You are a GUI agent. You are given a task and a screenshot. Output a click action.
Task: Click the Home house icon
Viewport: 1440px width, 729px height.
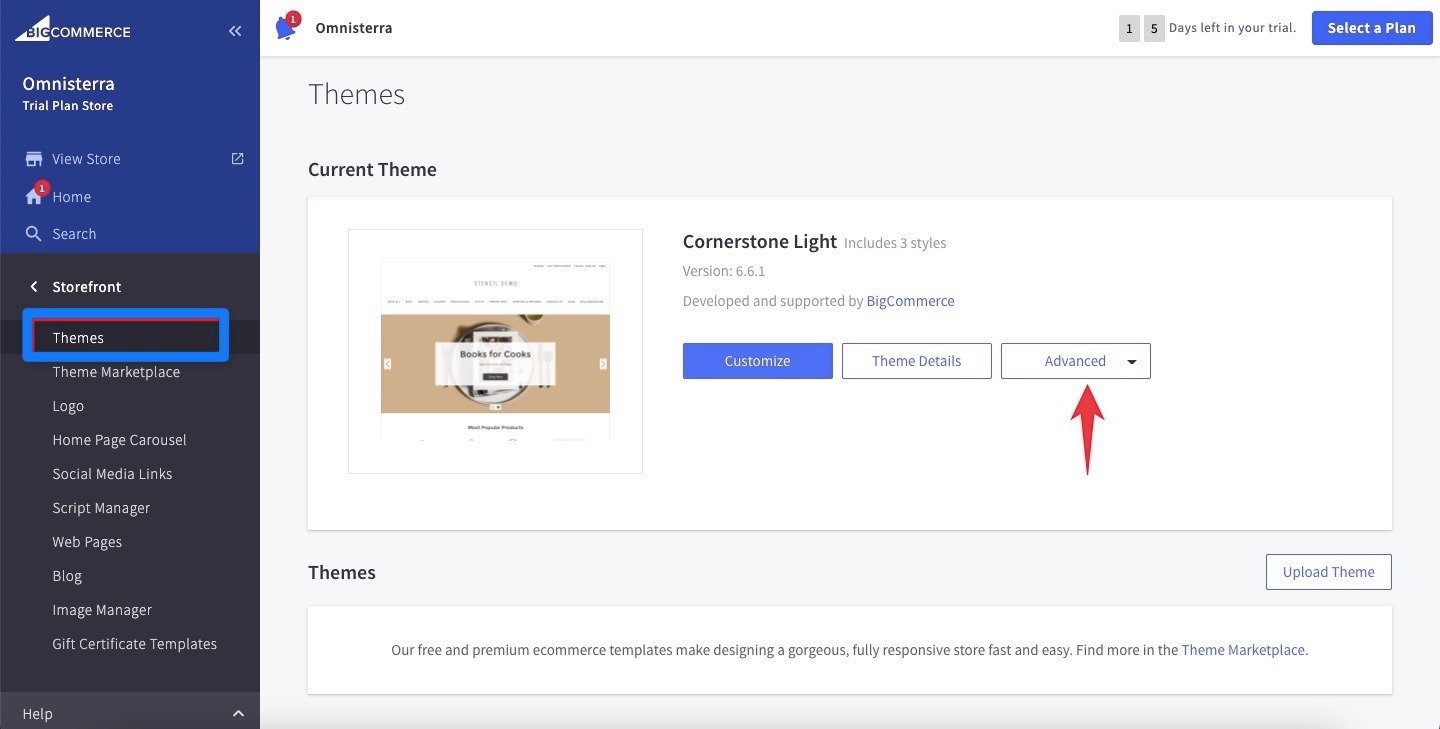tap(34, 197)
